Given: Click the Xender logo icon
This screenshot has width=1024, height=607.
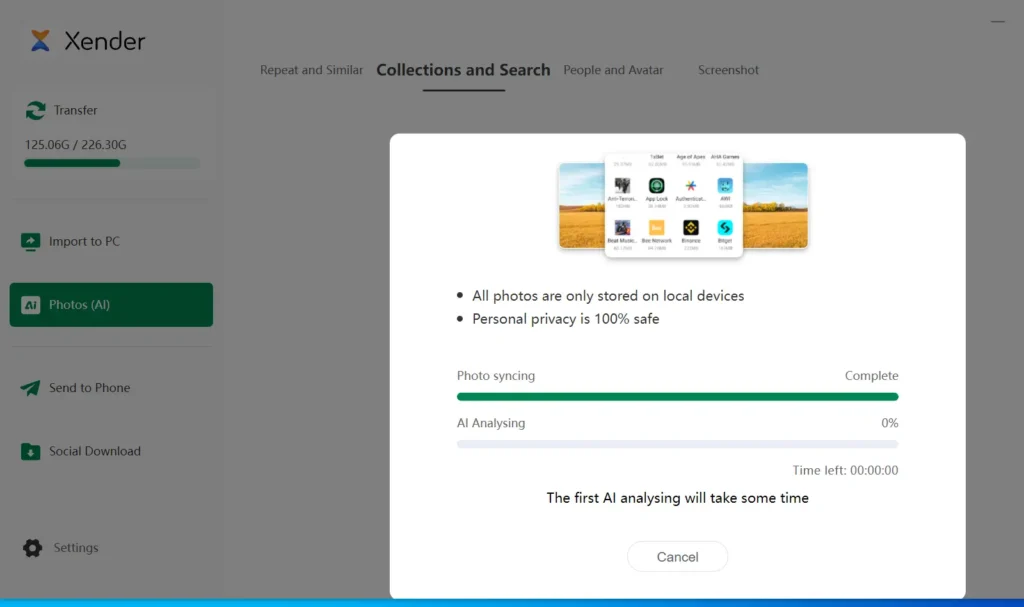Looking at the screenshot, I should [x=38, y=41].
